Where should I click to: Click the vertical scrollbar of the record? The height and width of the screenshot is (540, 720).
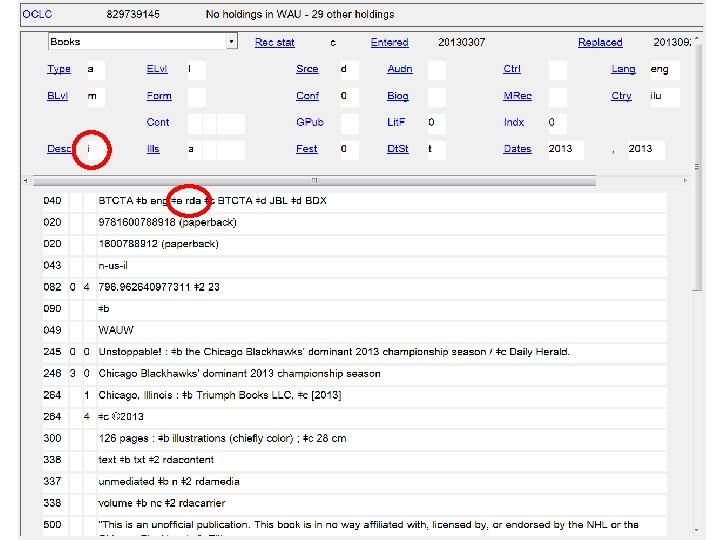(x=697, y=165)
